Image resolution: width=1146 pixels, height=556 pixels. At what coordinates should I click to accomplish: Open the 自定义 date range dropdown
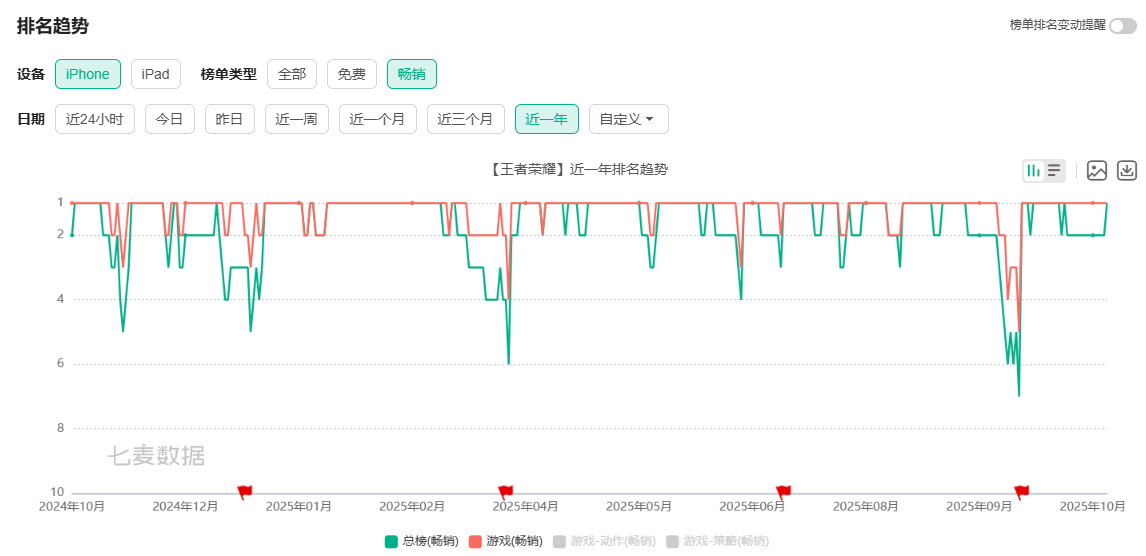coord(628,119)
